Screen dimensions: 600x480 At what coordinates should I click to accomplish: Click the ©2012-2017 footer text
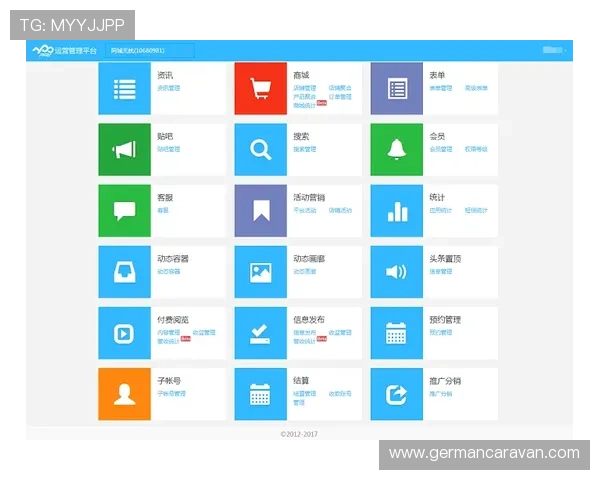pos(299,434)
